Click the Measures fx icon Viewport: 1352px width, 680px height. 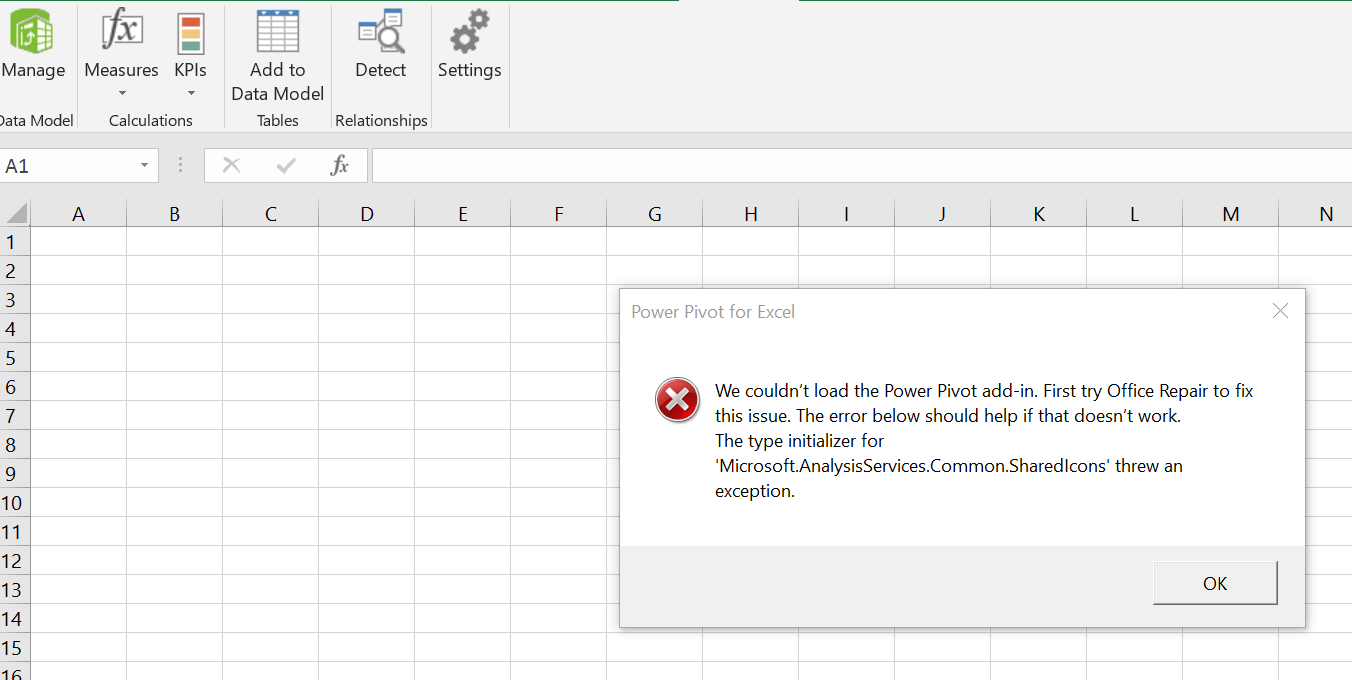122,30
